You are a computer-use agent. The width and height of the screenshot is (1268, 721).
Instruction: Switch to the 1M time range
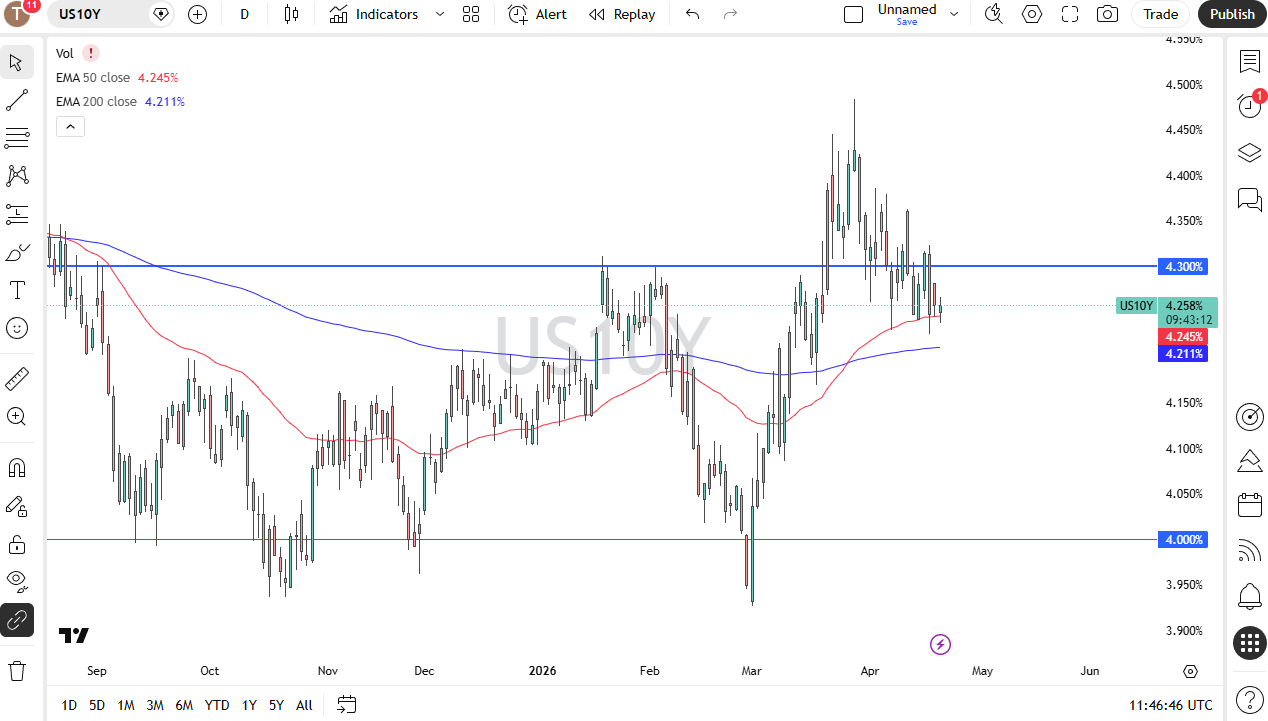[x=125, y=705]
